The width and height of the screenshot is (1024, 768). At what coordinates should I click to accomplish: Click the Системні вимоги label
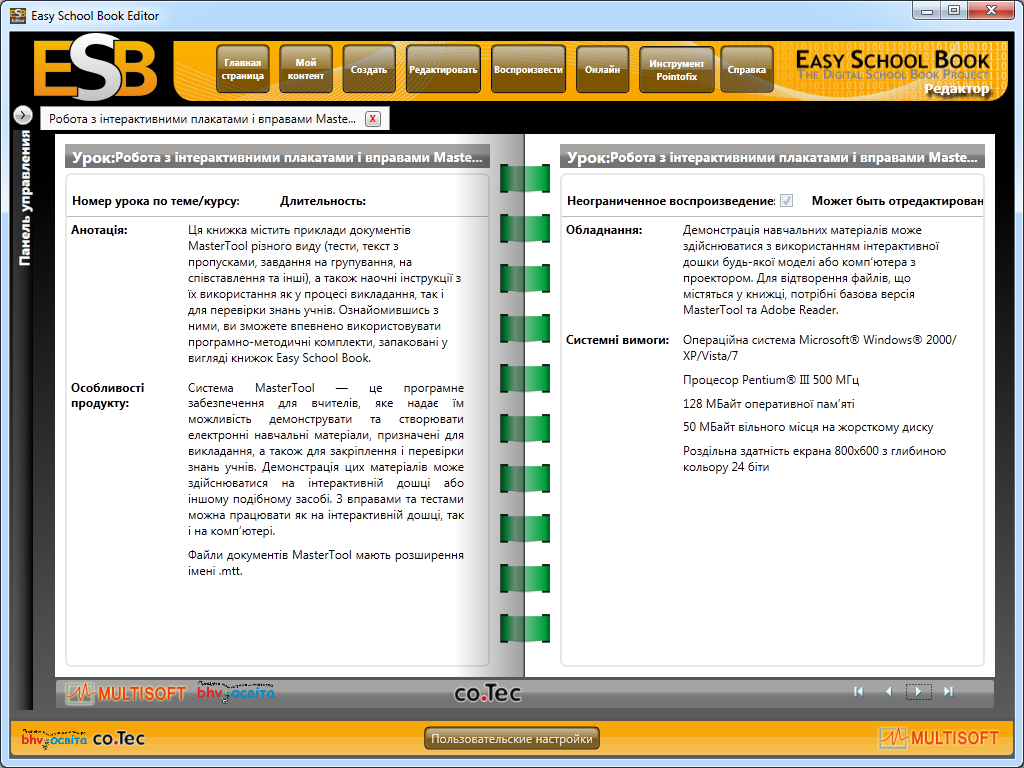[617, 340]
